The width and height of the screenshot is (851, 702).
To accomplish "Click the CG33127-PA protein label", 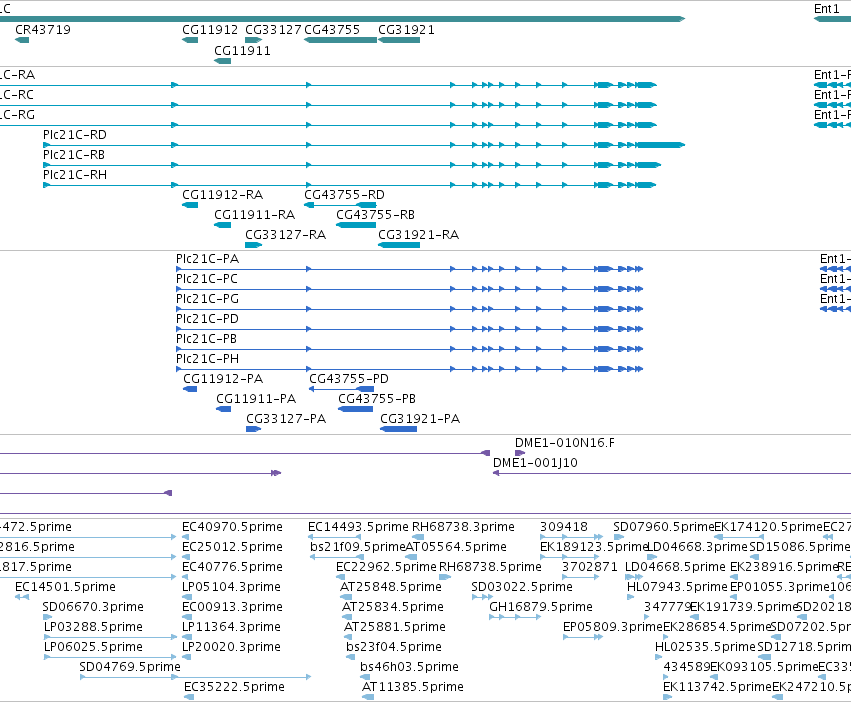I will click(286, 419).
